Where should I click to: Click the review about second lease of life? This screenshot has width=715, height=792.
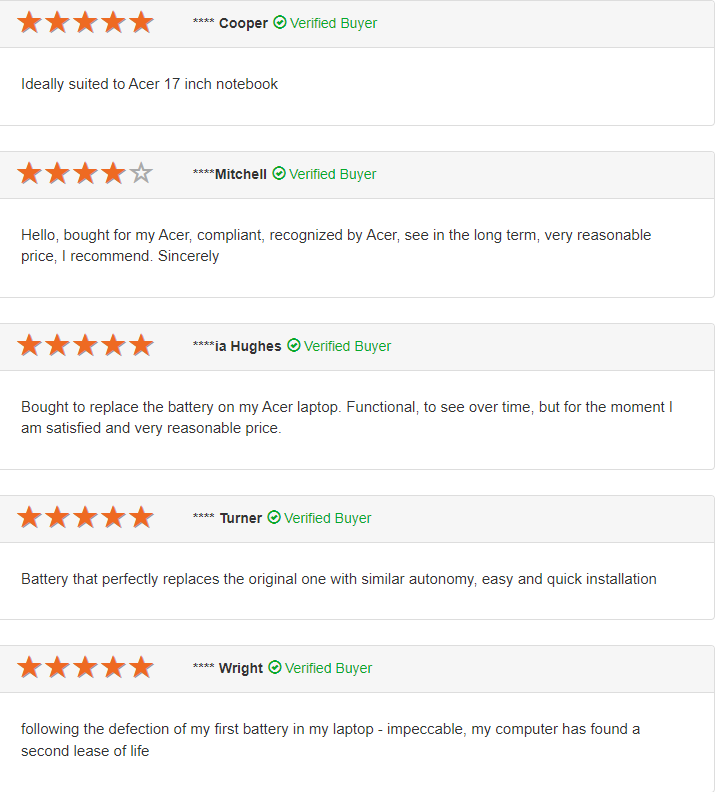click(330, 740)
